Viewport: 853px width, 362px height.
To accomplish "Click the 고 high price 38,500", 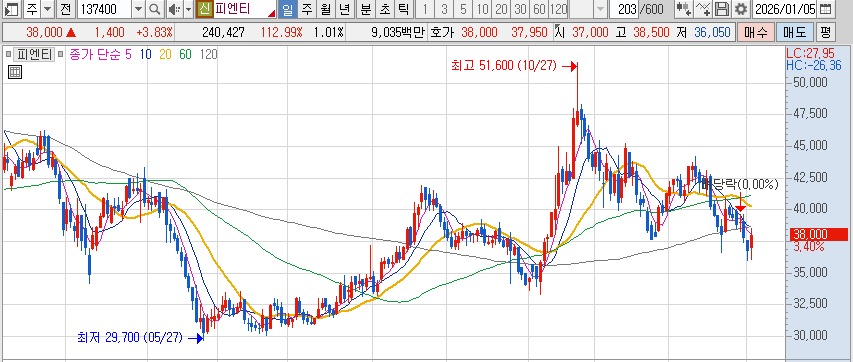I will (651, 33).
